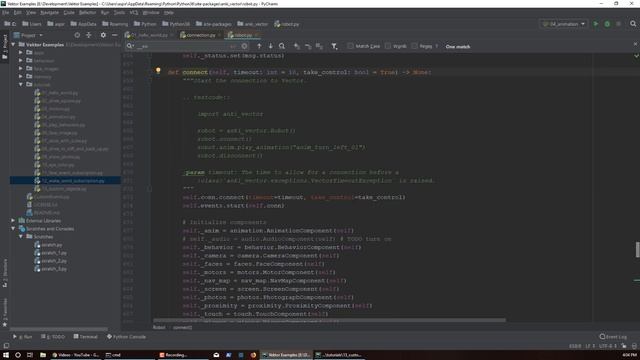Expand the apps folder in project tree
The width and height of the screenshot is (640, 360).
[21, 53]
